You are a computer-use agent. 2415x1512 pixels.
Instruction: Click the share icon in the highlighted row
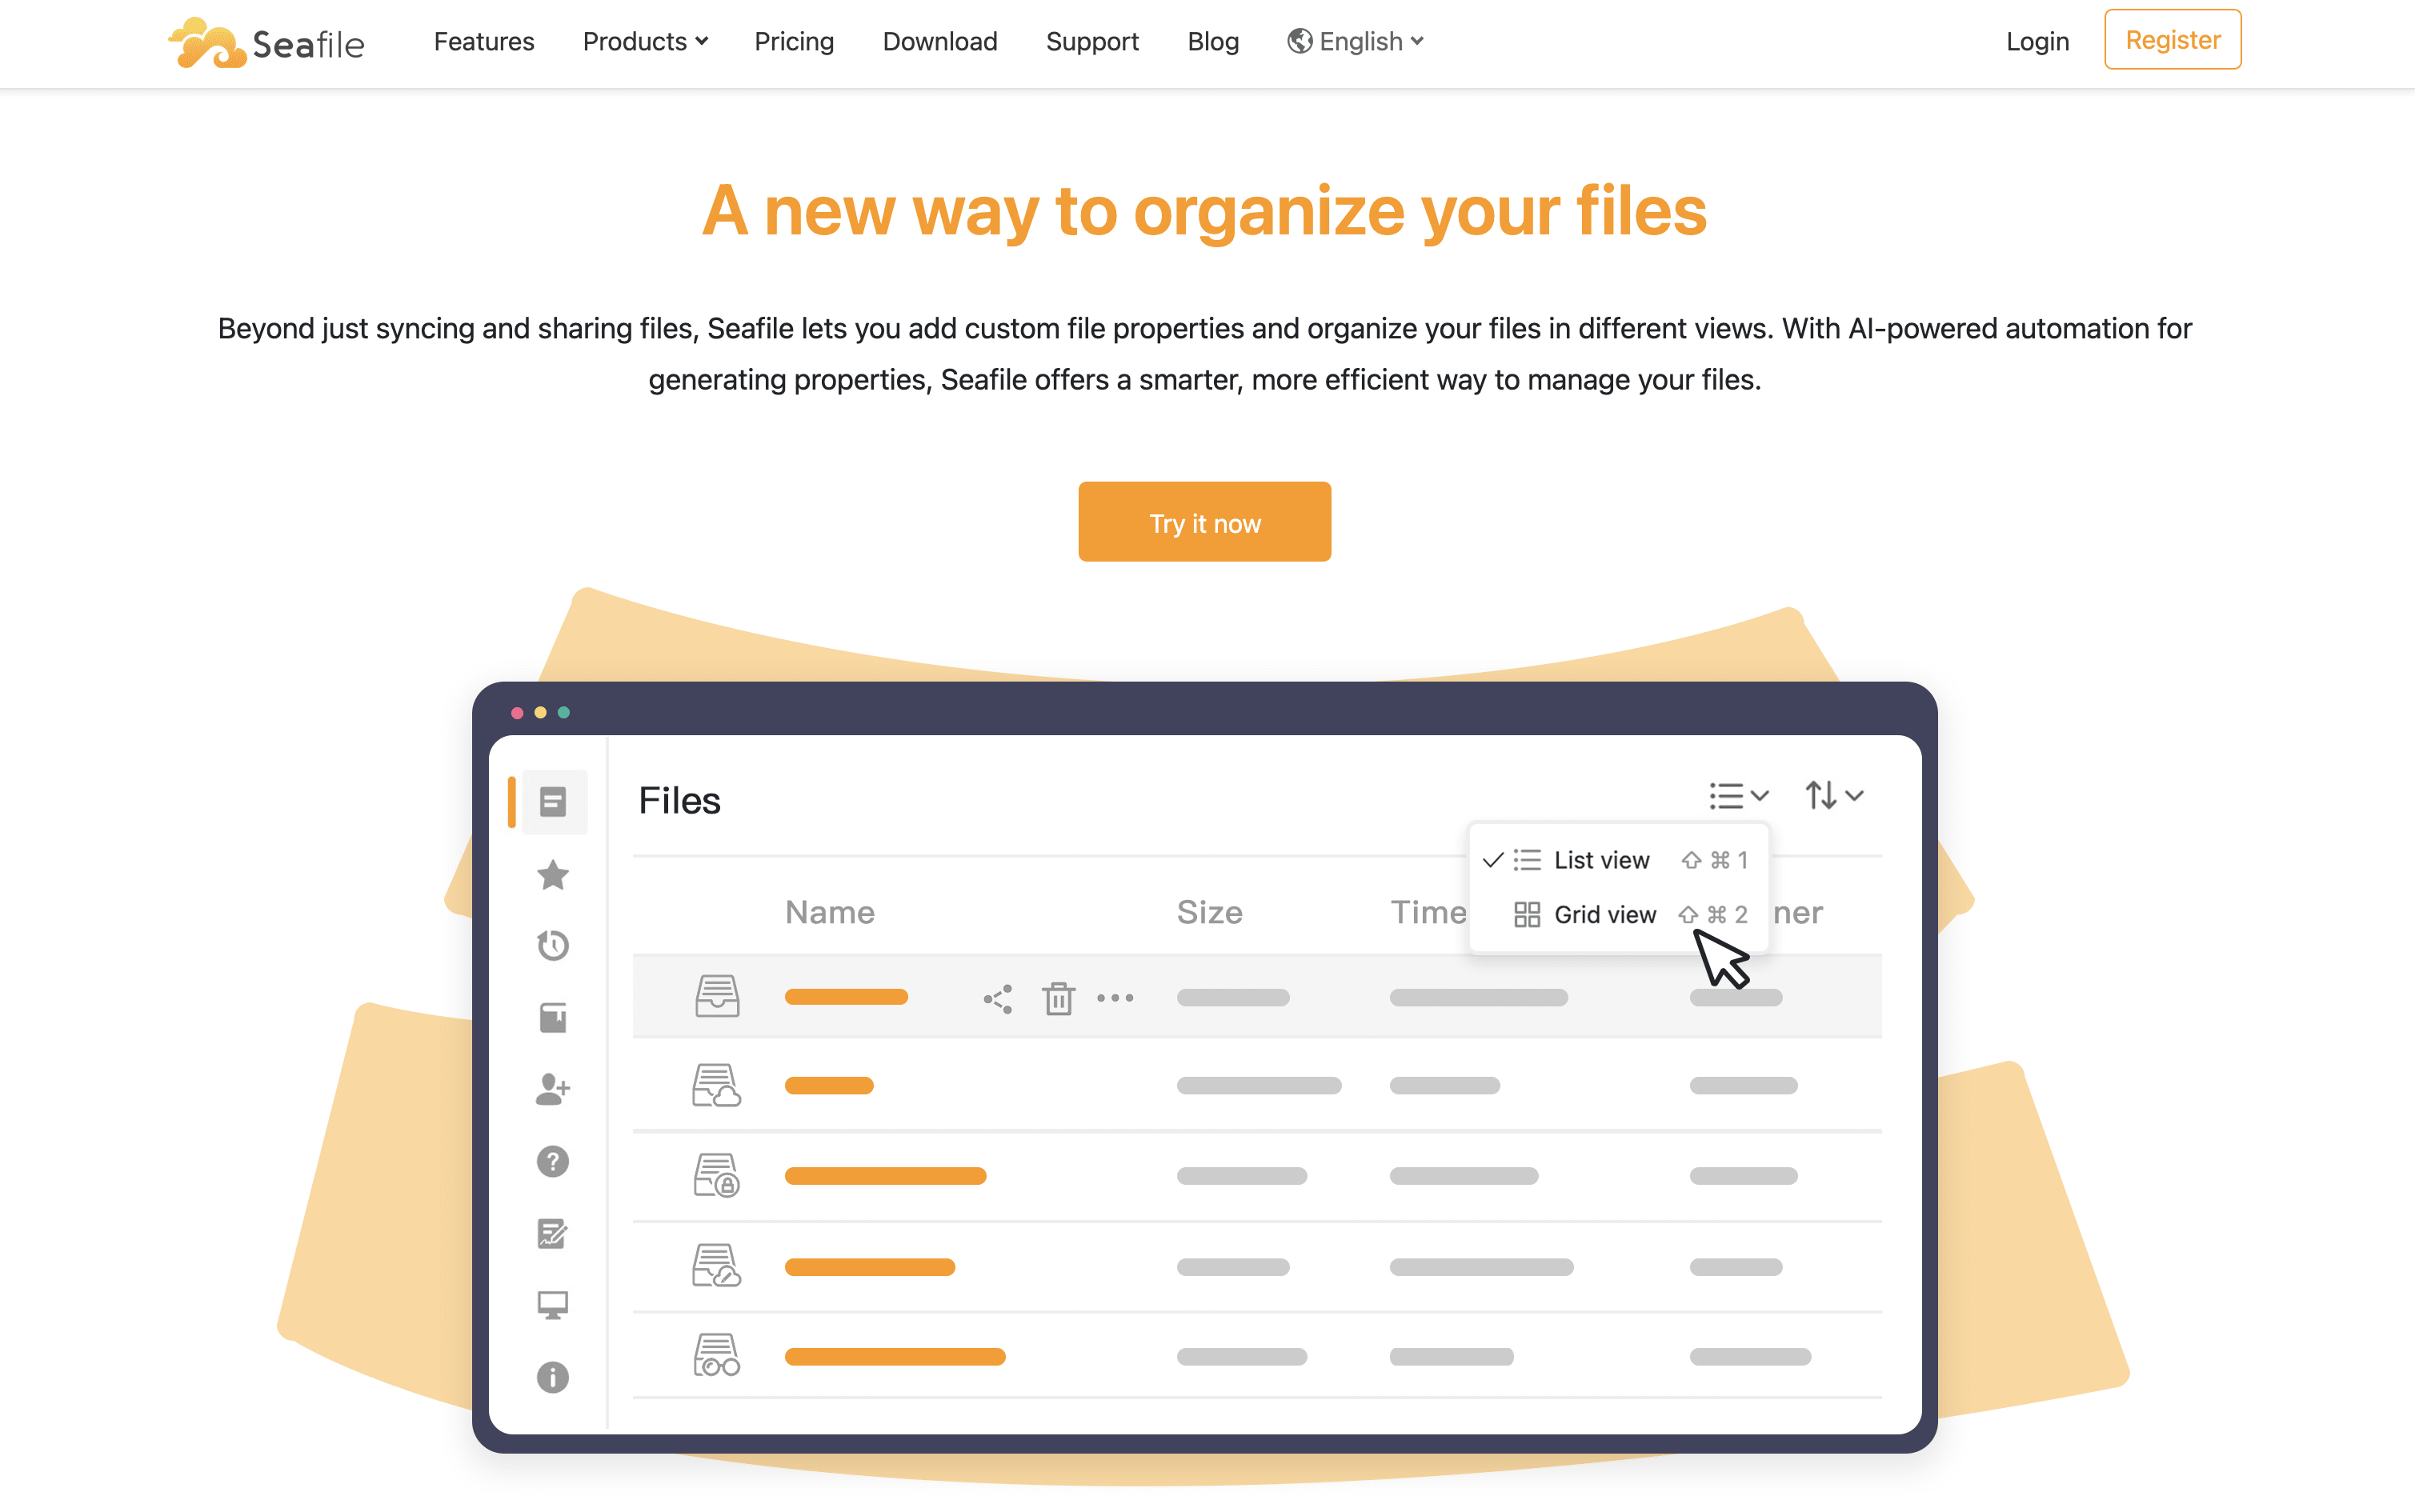pos(998,998)
